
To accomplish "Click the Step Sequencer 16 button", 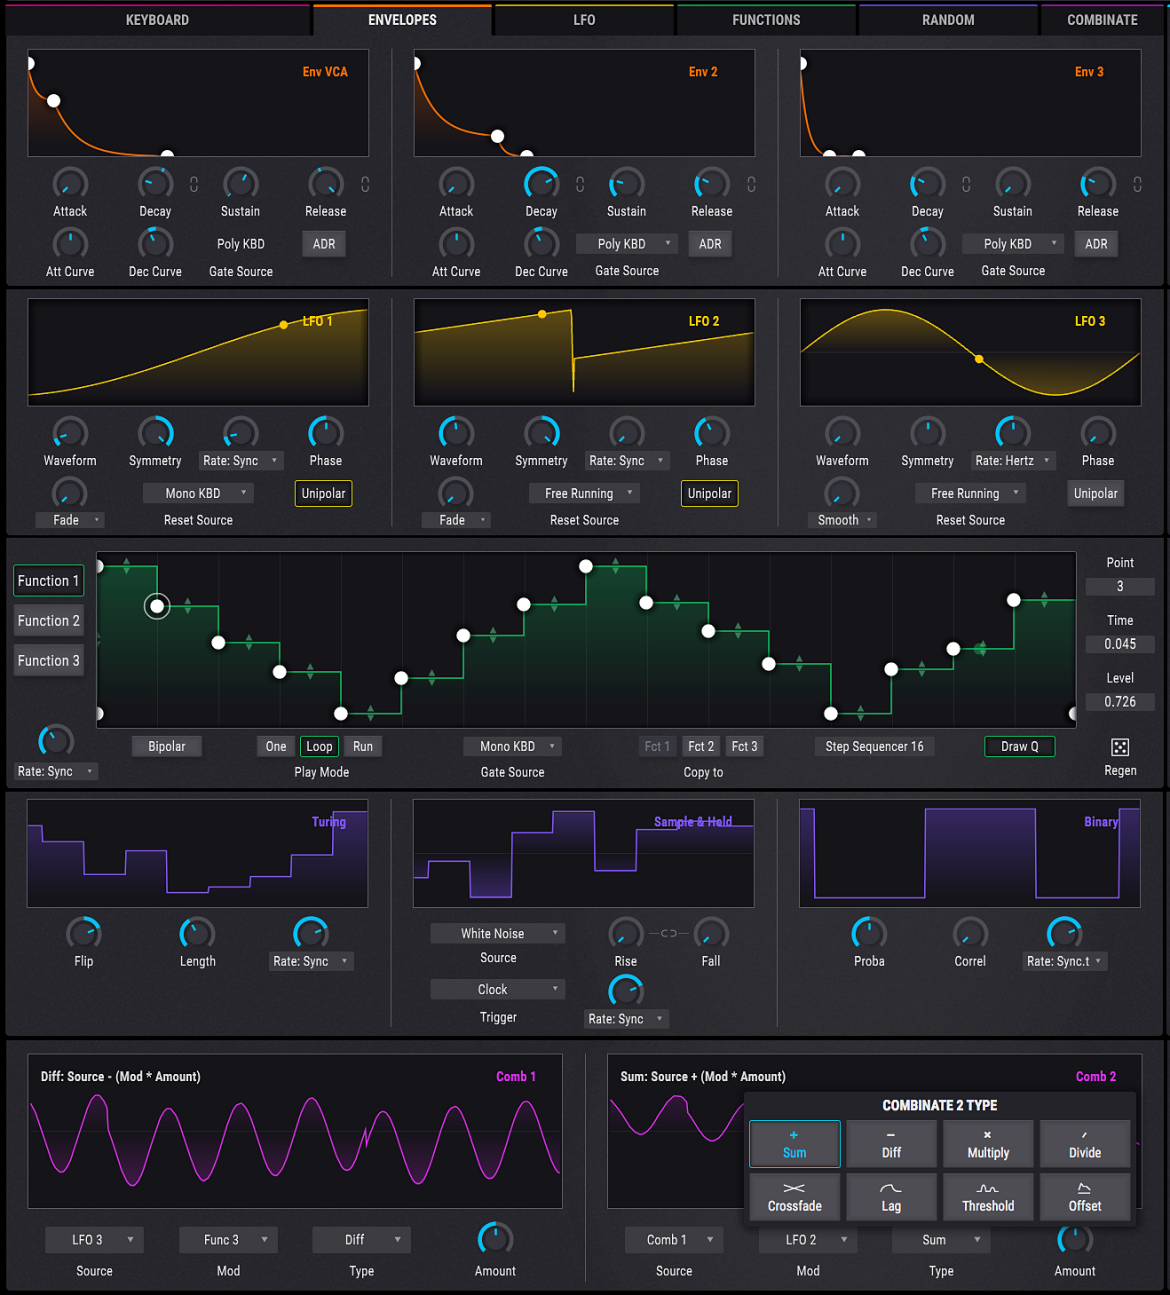I will point(875,746).
